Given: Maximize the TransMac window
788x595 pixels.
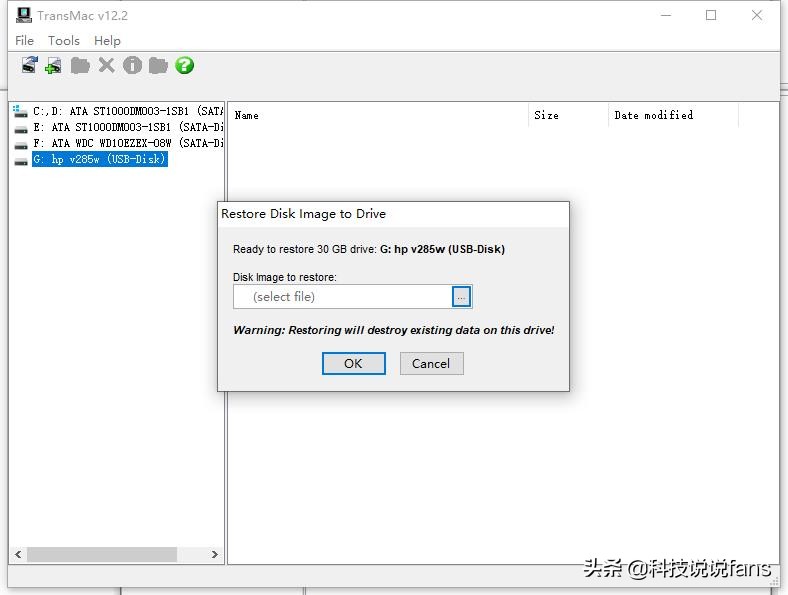Looking at the screenshot, I should click(711, 15).
